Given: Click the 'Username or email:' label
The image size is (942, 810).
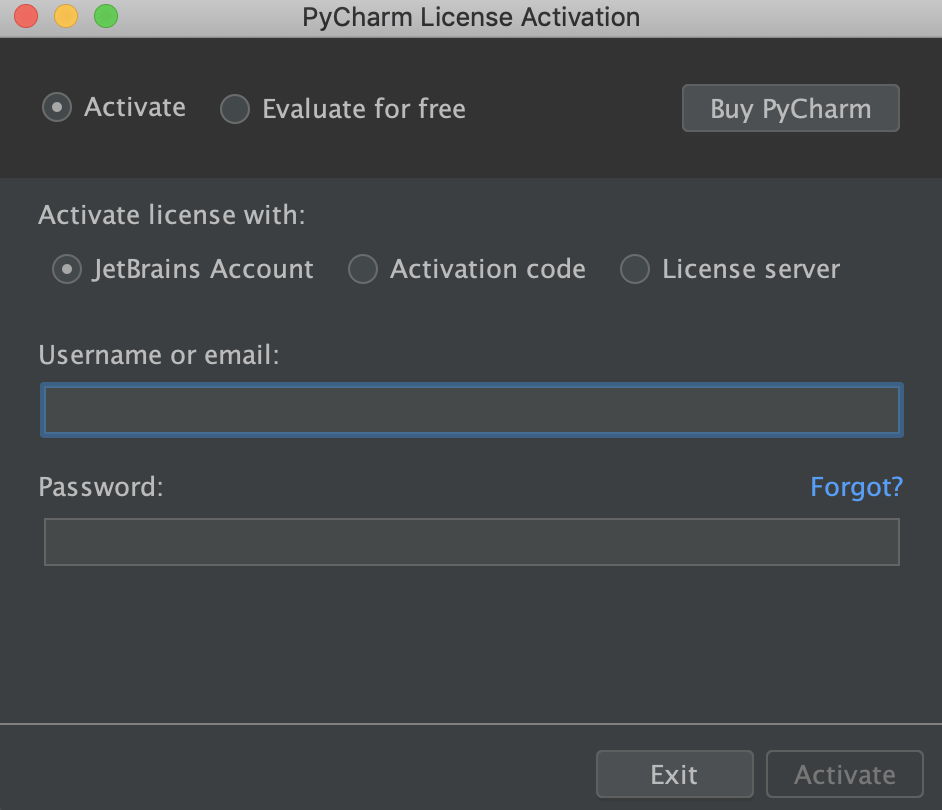Looking at the screenshot, I should (159, 355).
